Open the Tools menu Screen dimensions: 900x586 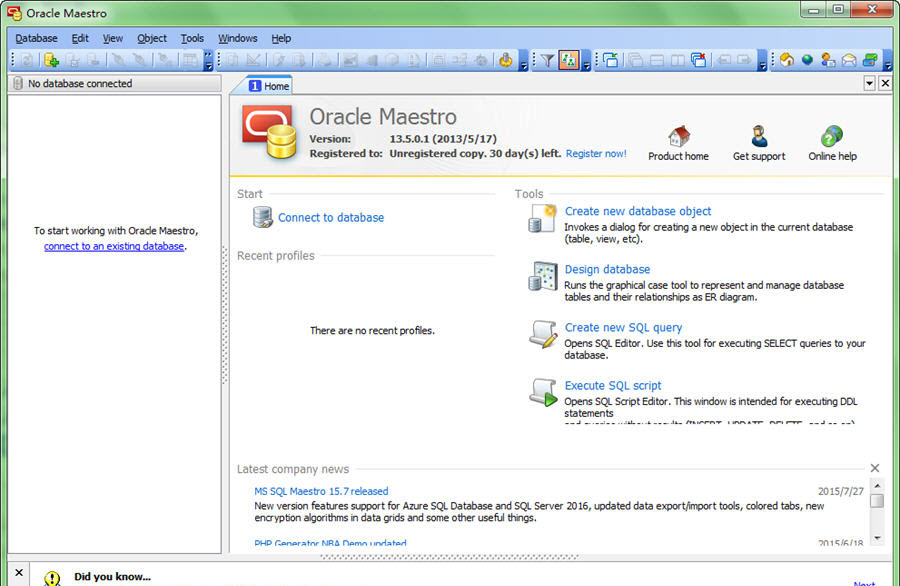(x=192, y=38)
